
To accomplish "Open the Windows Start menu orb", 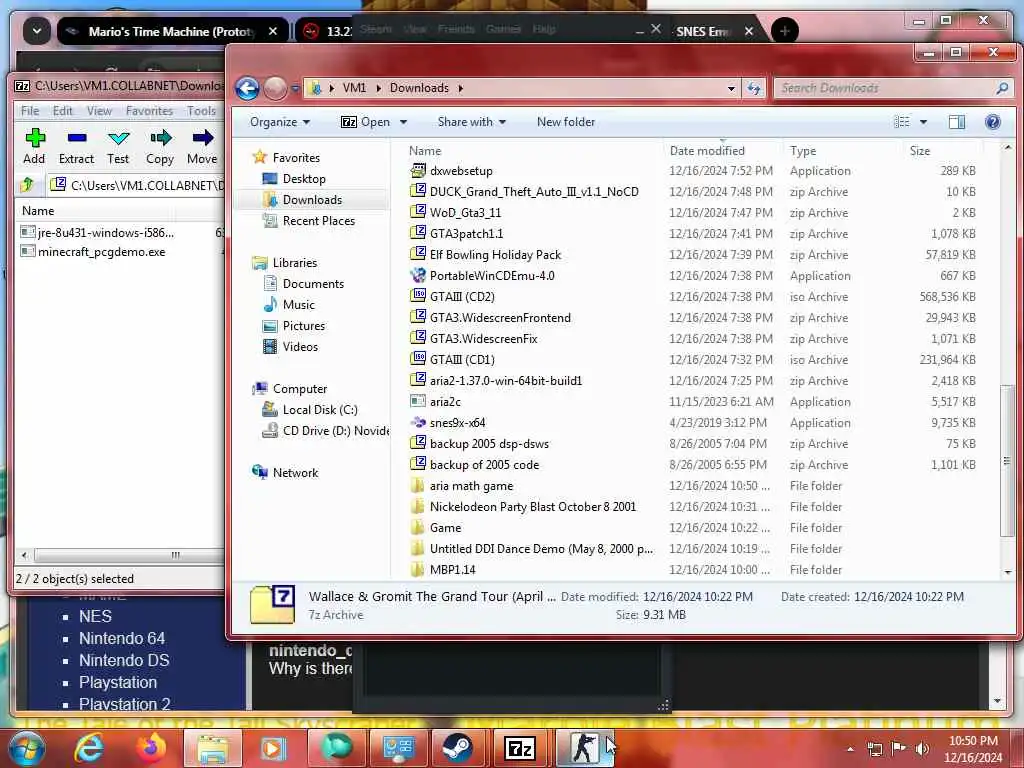I will [x=25, y=748].
